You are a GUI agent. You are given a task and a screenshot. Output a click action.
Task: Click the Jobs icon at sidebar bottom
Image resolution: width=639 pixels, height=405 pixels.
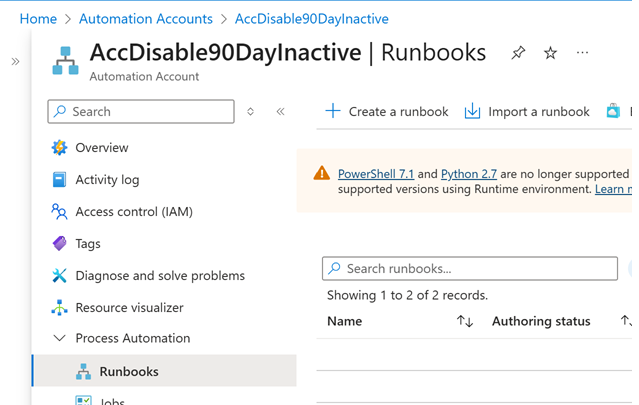click(84, 400)
